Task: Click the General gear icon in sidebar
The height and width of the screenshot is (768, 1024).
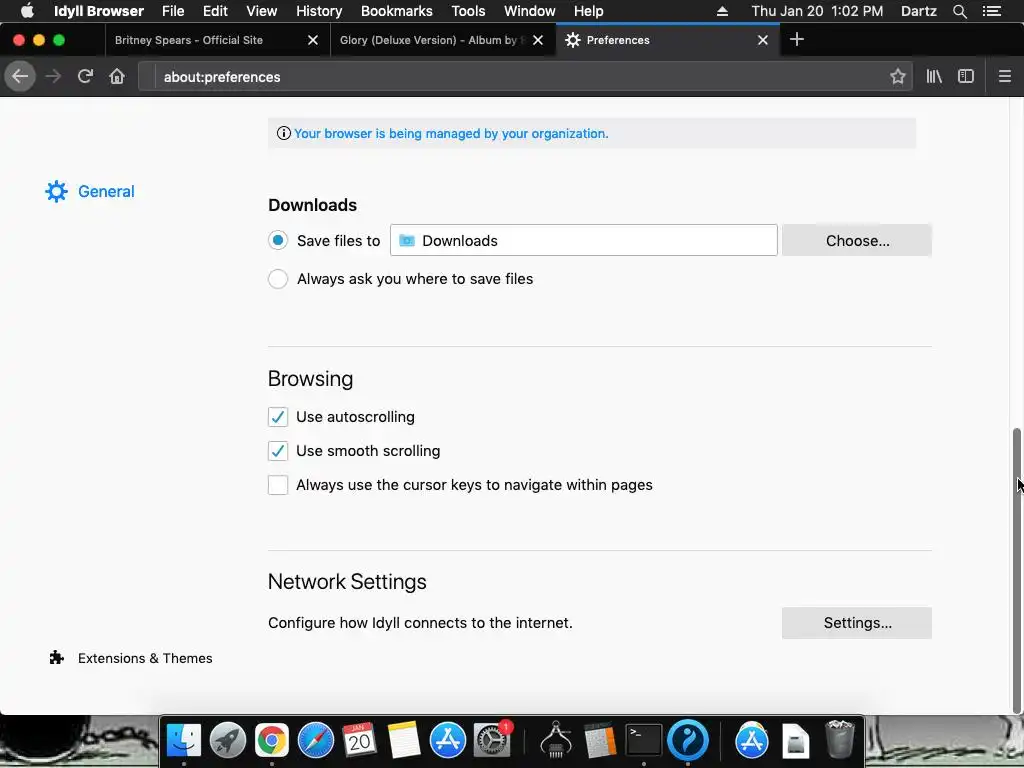Action: tap(56, 191)
